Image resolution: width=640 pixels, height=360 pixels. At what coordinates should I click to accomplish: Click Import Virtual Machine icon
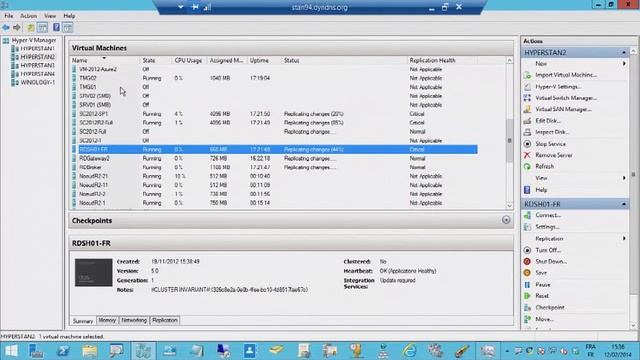coord(527,75)
